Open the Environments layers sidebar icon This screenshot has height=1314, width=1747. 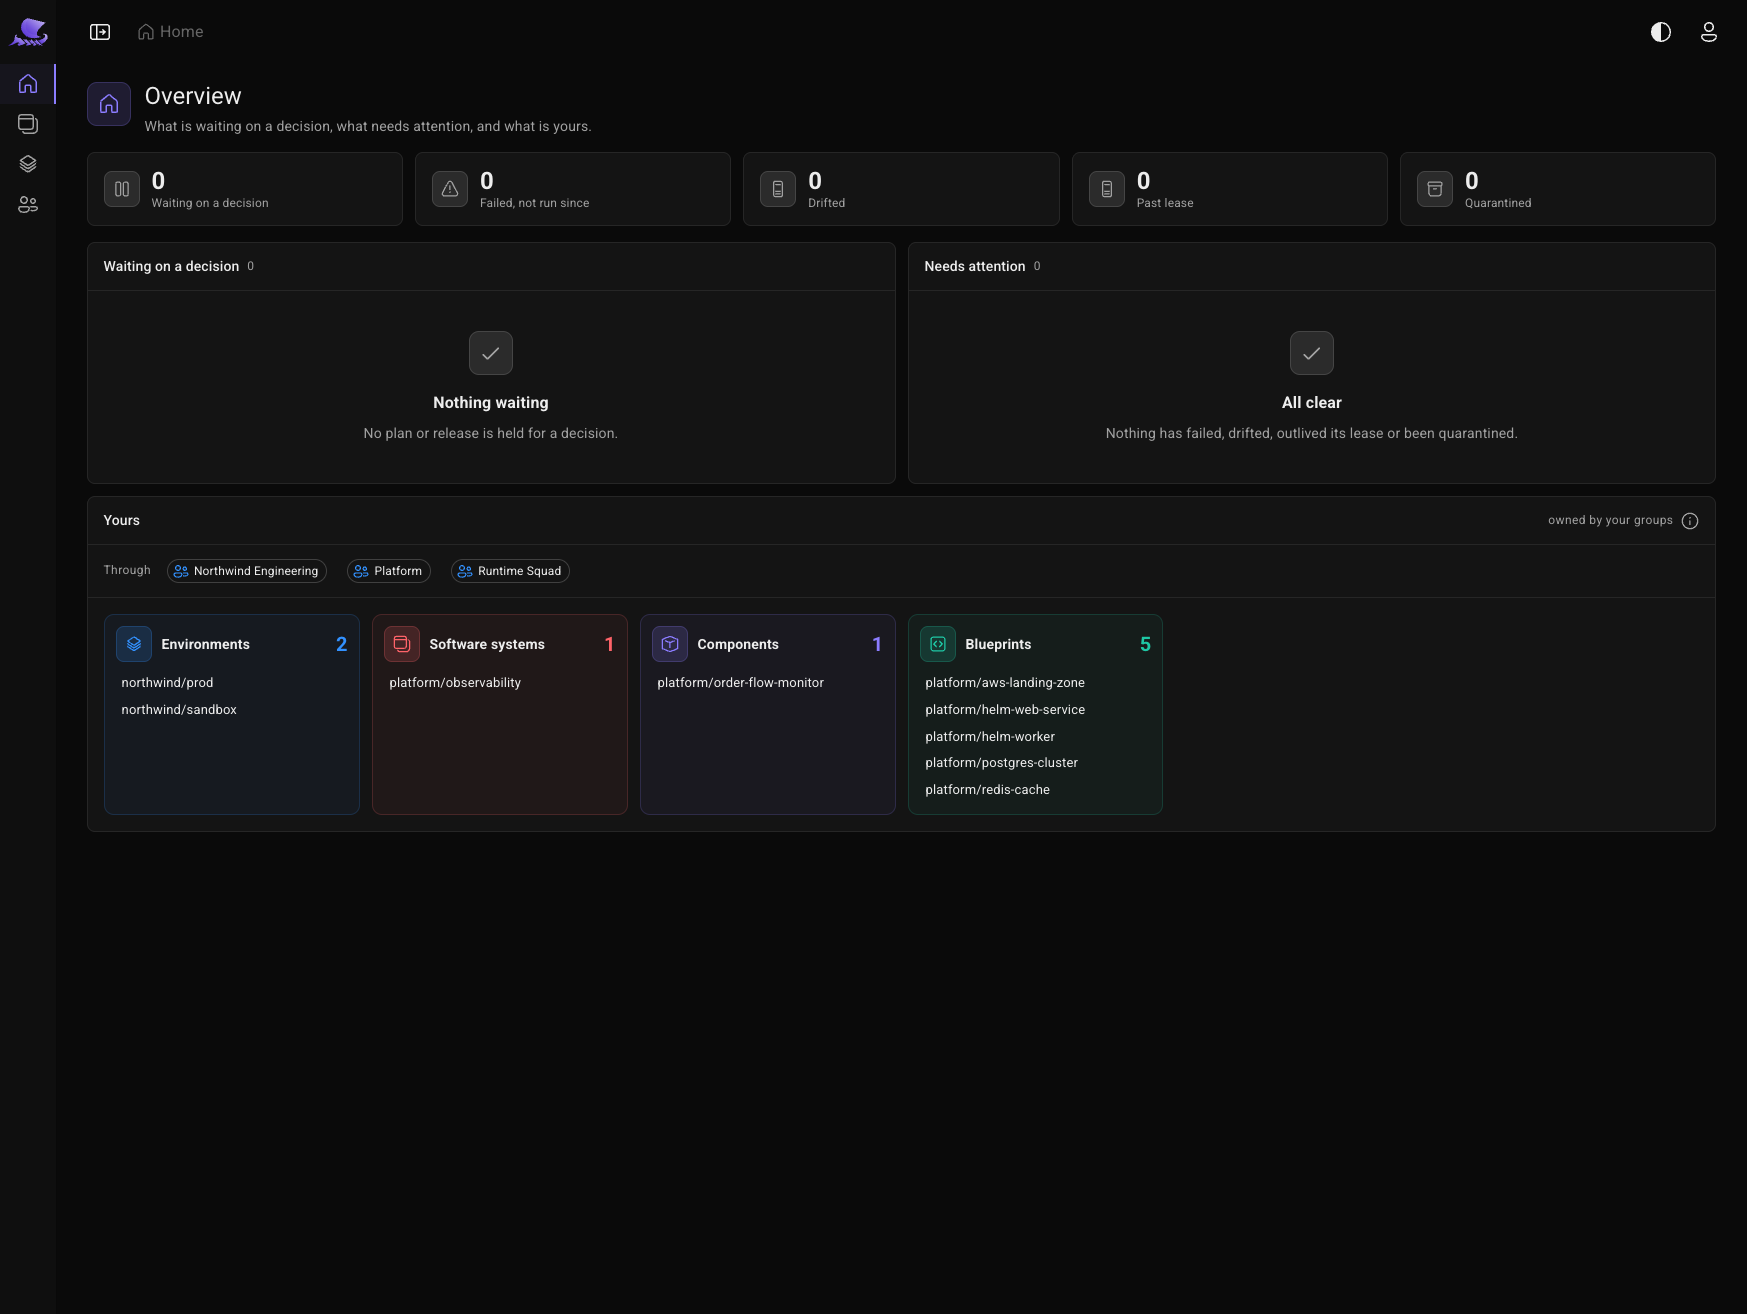pyautogui.click(x=28, y=164)
